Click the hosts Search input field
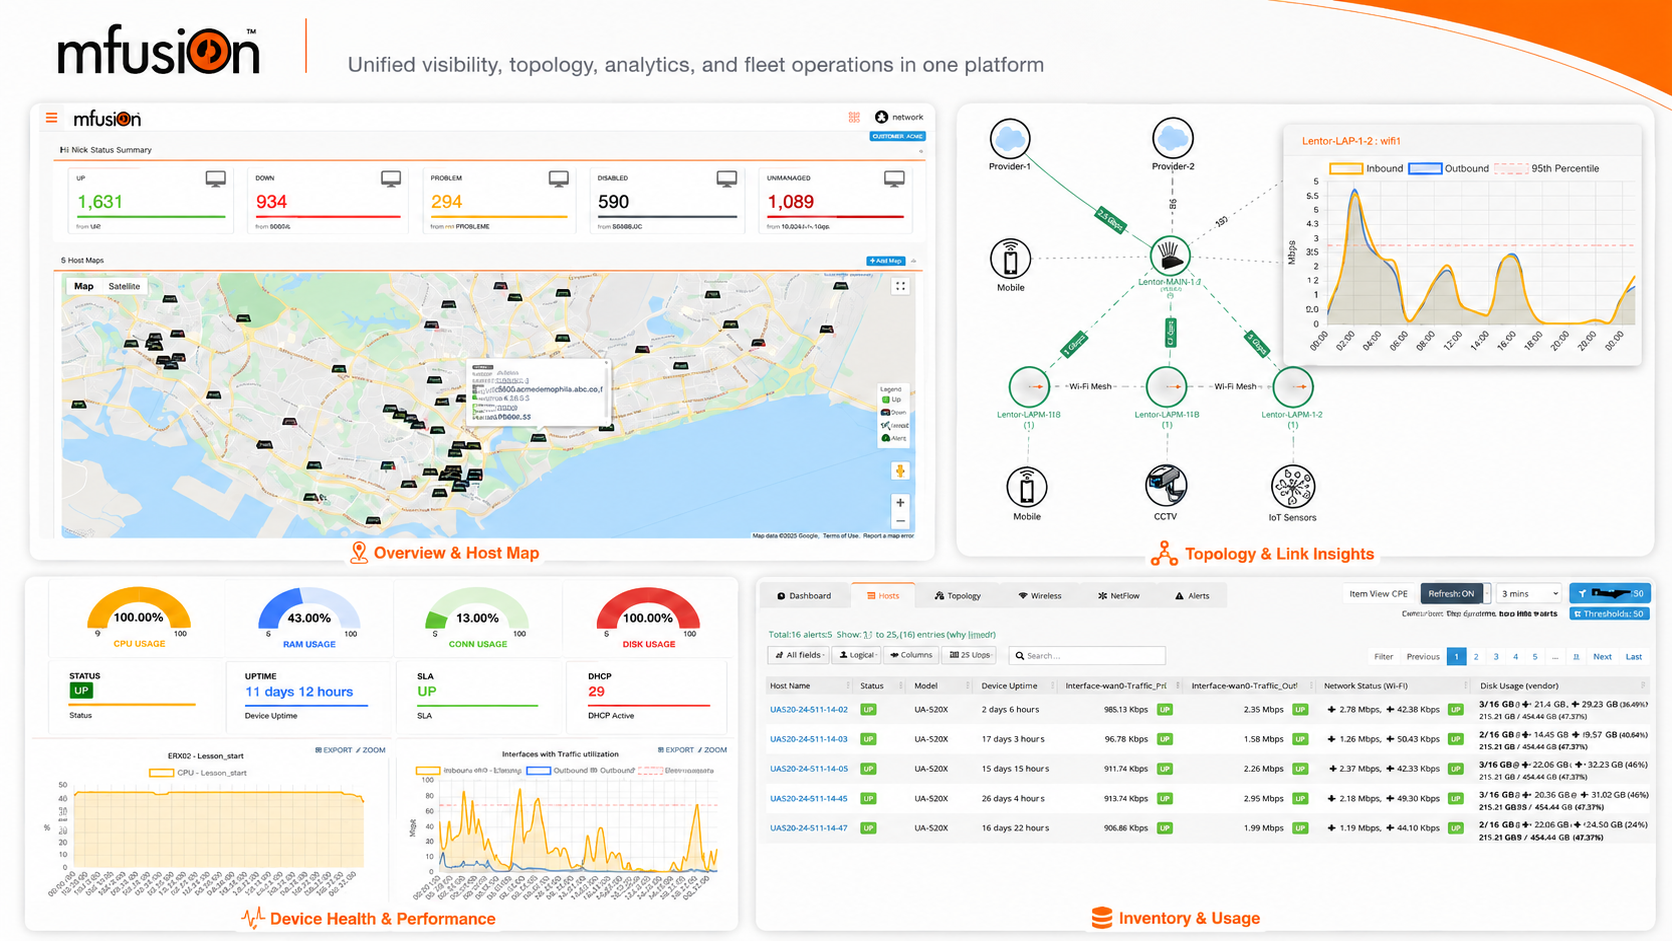The image size is (1672, 941). pos(1086,656)
